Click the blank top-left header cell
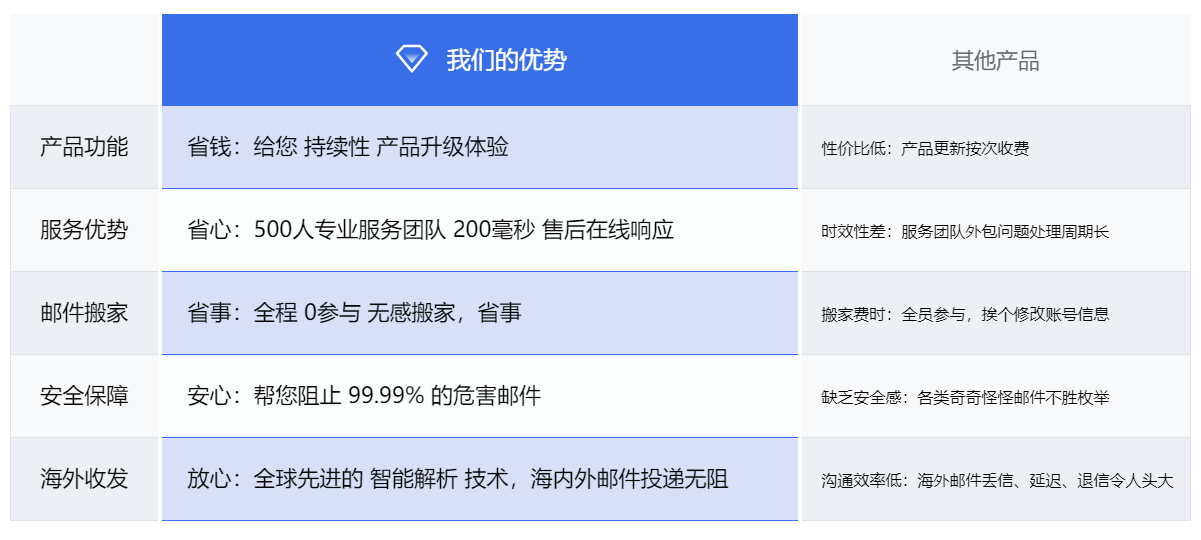Image resolution: width=1201 pixels, height=540 pixels. 85,60
